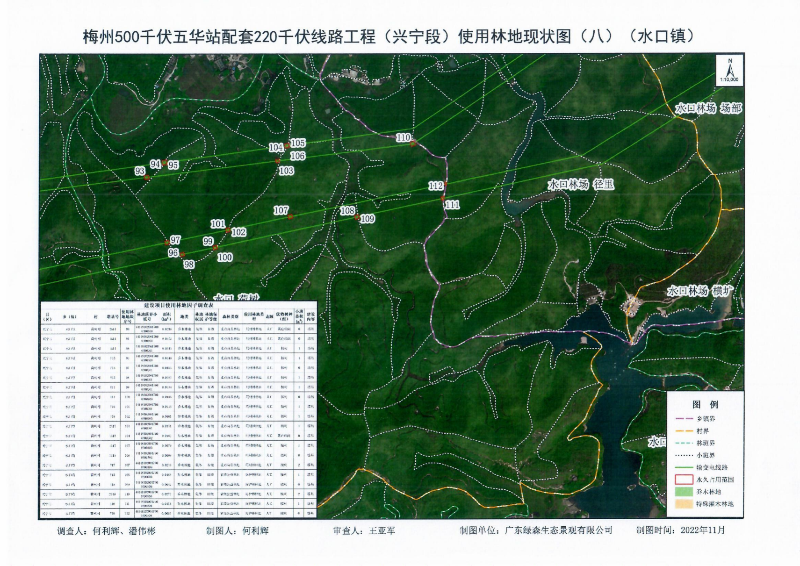Click the 图例 legend heading

(x=705, y=405)
